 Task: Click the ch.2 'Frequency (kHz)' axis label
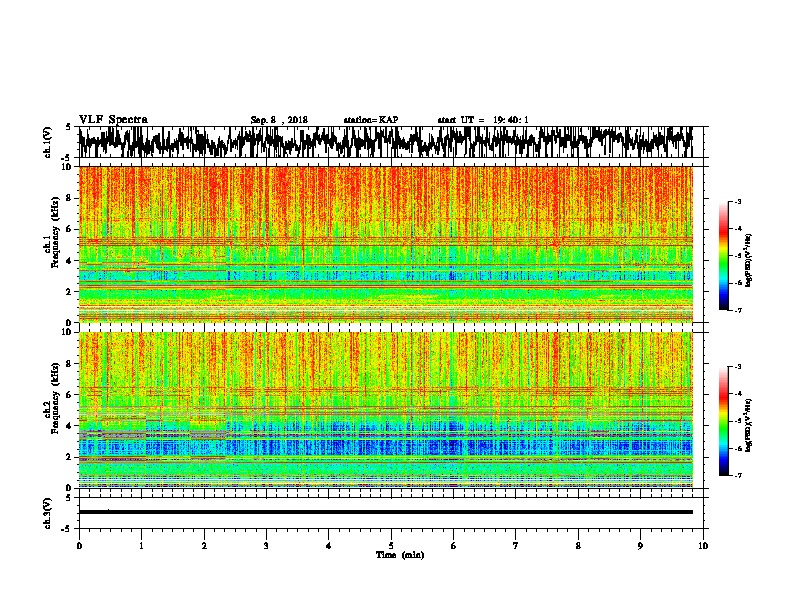(x=55, y=398)
